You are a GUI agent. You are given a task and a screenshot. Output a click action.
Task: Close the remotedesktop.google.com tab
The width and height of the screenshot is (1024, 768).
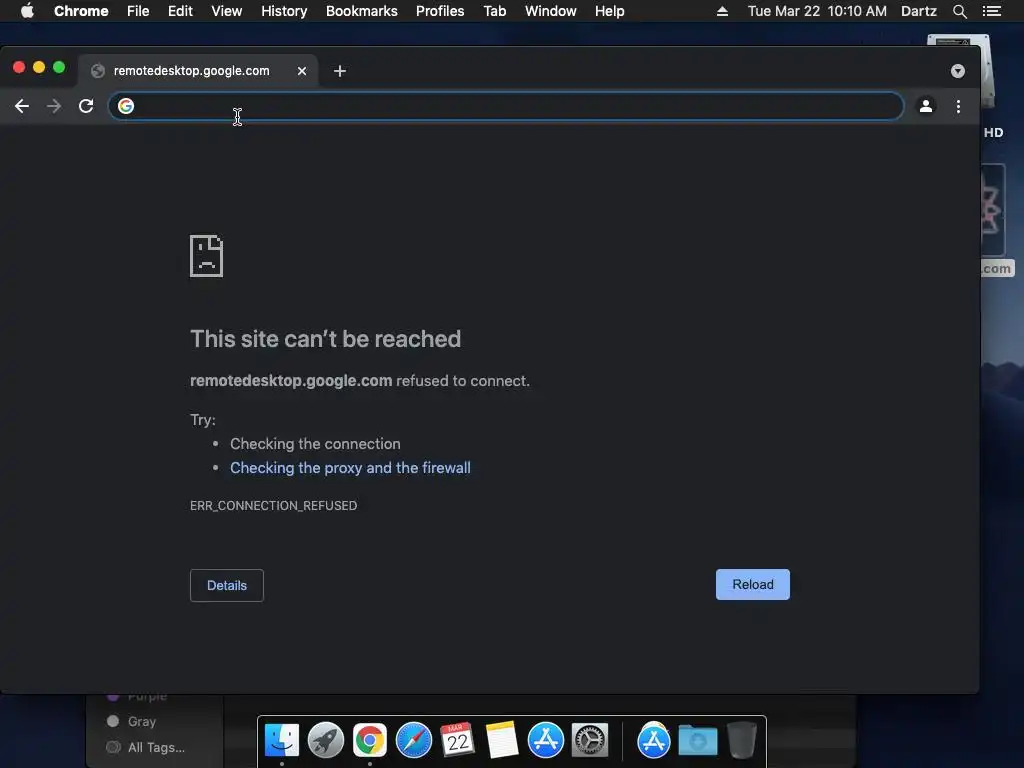coord(302,71)
